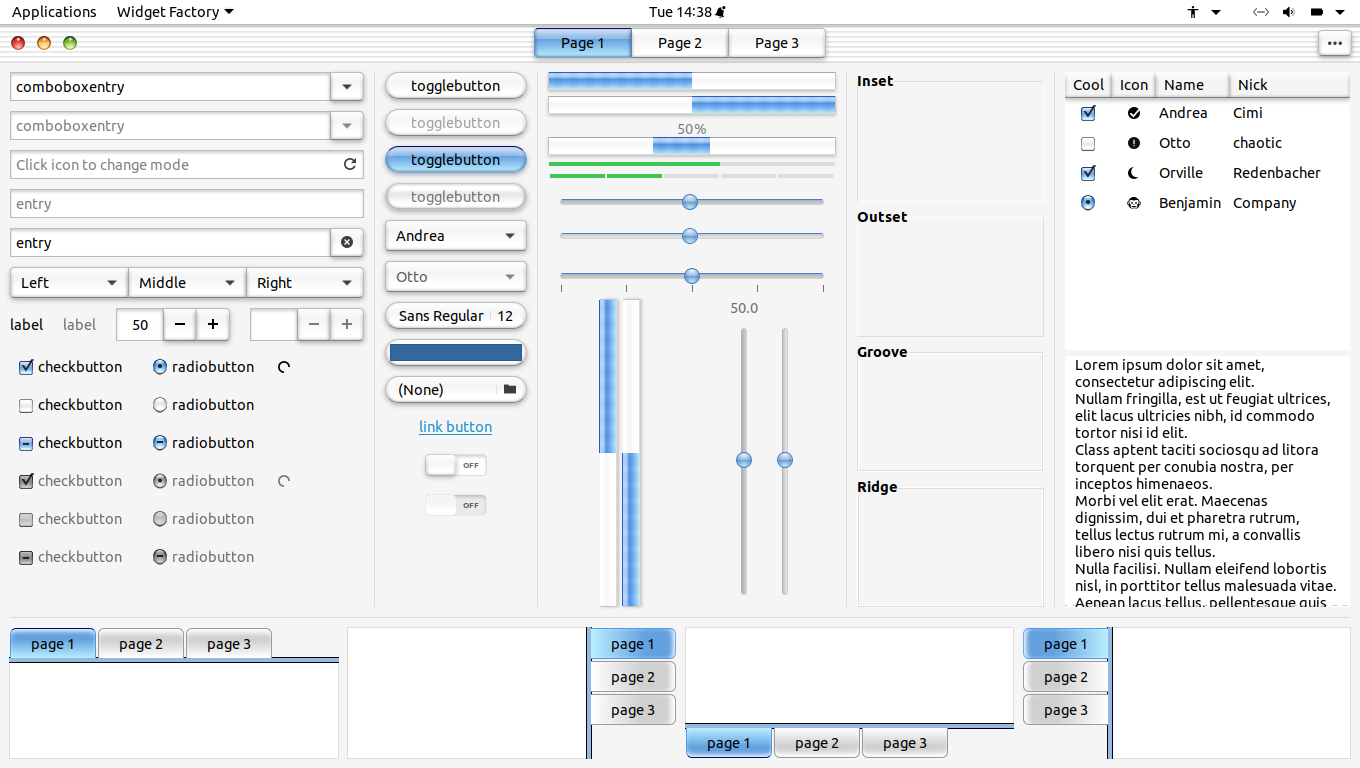This screenshot has width=1360, height=768.
Task: Open the Middle combo dropdown
Action: [x=187, y=283]
